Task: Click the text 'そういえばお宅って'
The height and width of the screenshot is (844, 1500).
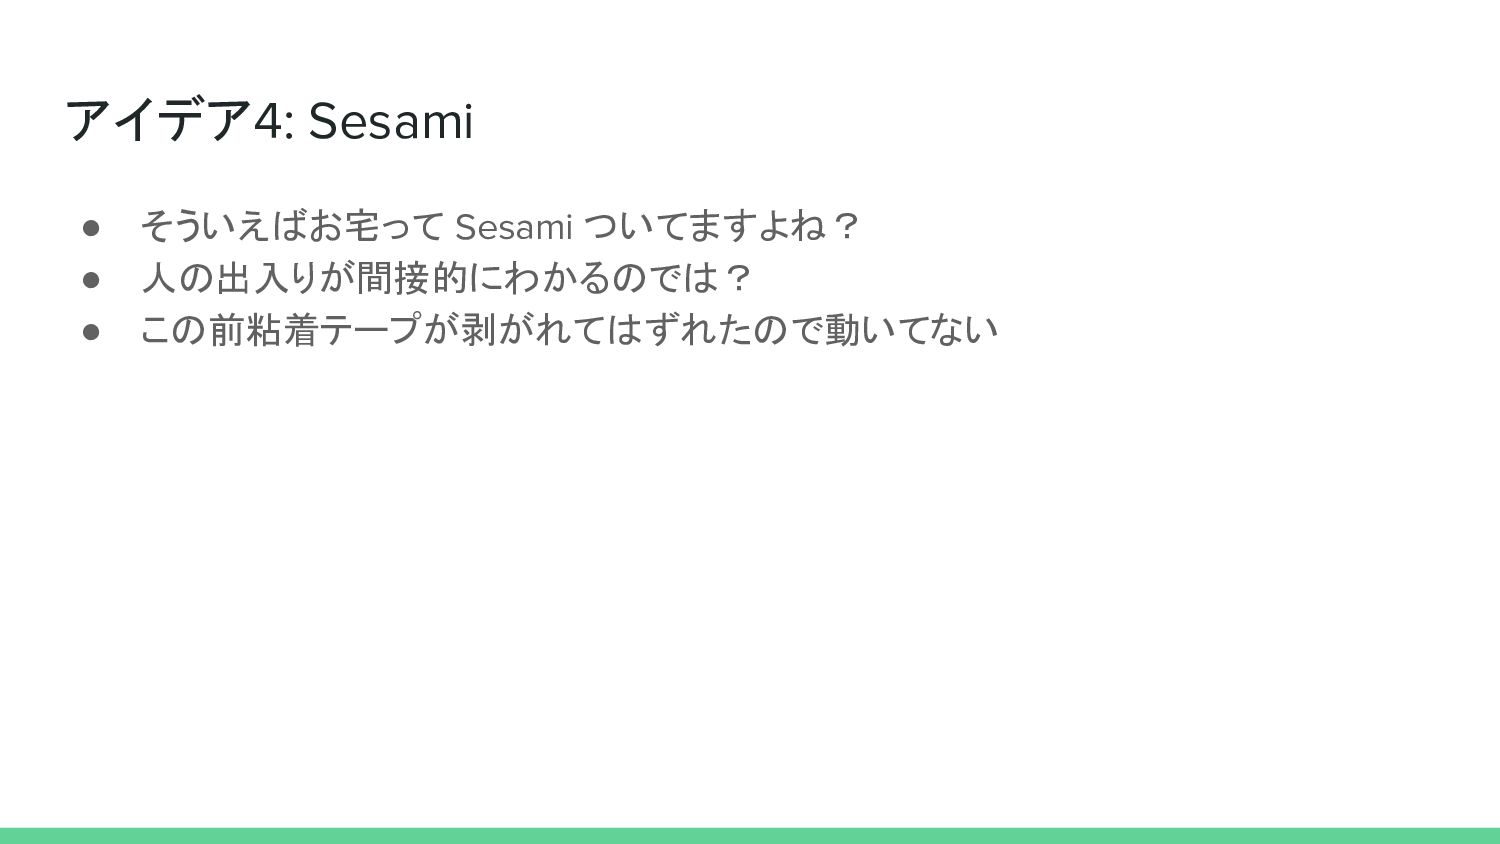Action: tap(292, 227)
